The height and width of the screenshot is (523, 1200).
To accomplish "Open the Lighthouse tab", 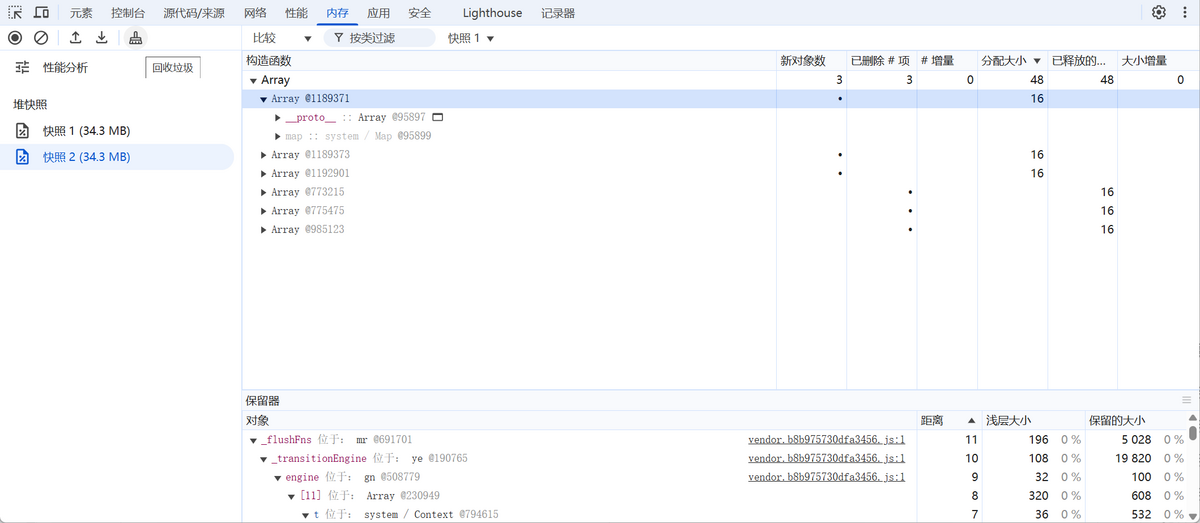I will point(492,13).
